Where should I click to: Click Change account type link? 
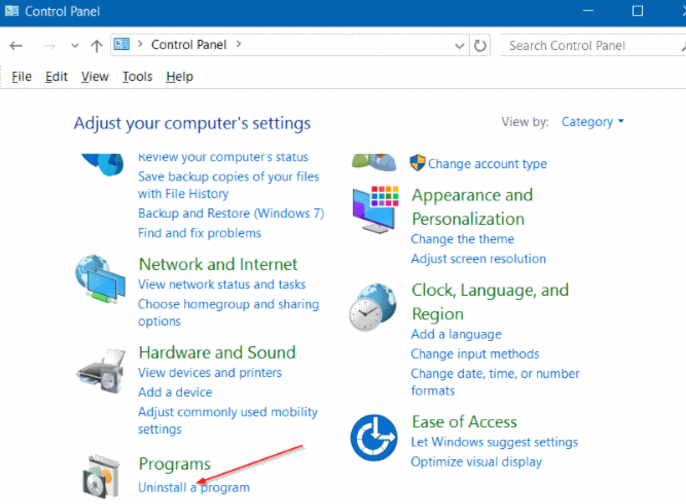(487, 164)
